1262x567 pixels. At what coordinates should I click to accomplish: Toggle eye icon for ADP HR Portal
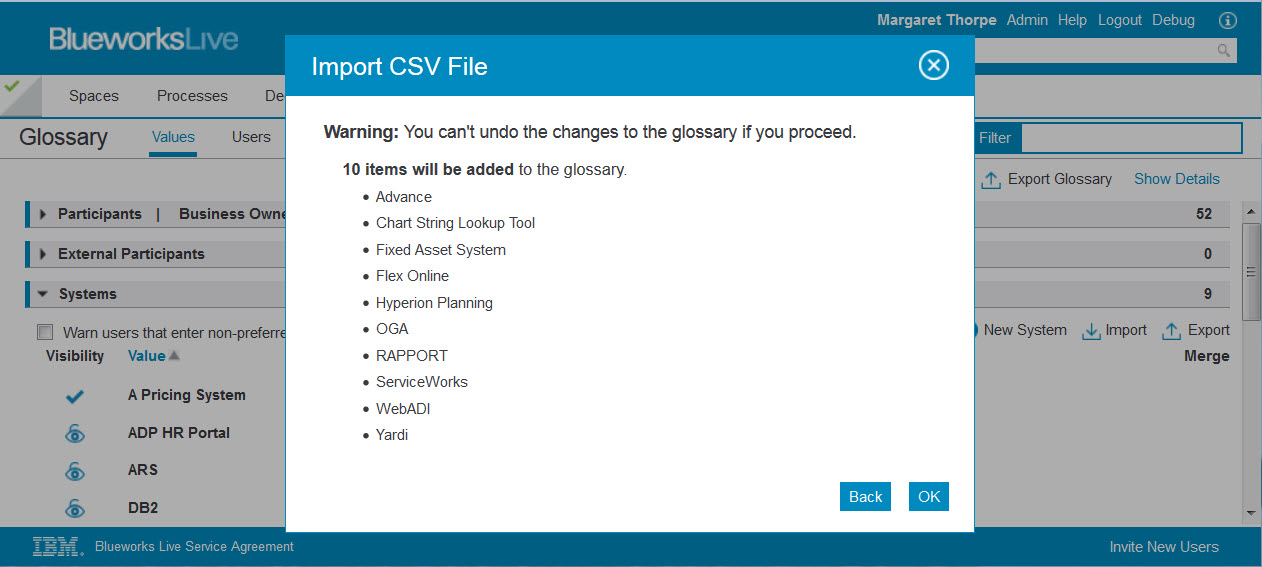point(75,434)
